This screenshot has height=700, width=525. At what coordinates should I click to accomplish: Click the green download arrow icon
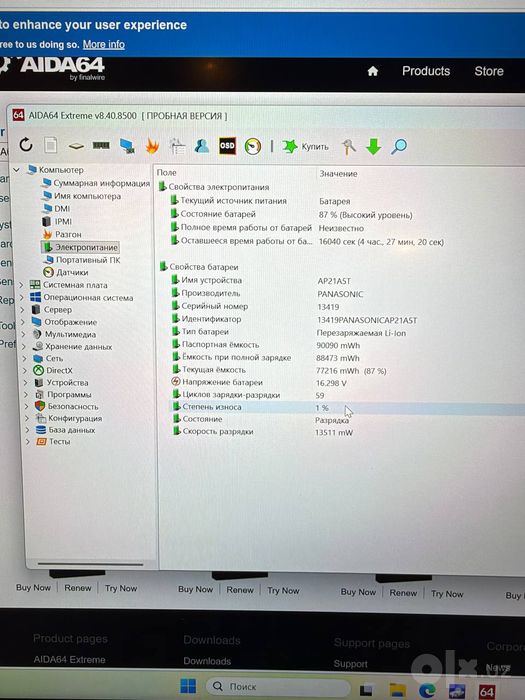pos(373,146)
